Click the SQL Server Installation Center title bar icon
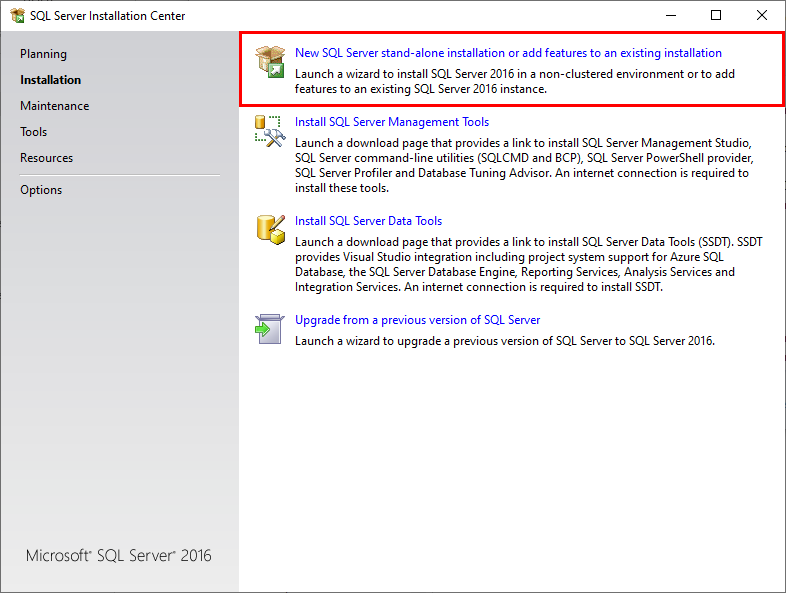This screenshot has width=786, height=593. (x=17, y=16)
